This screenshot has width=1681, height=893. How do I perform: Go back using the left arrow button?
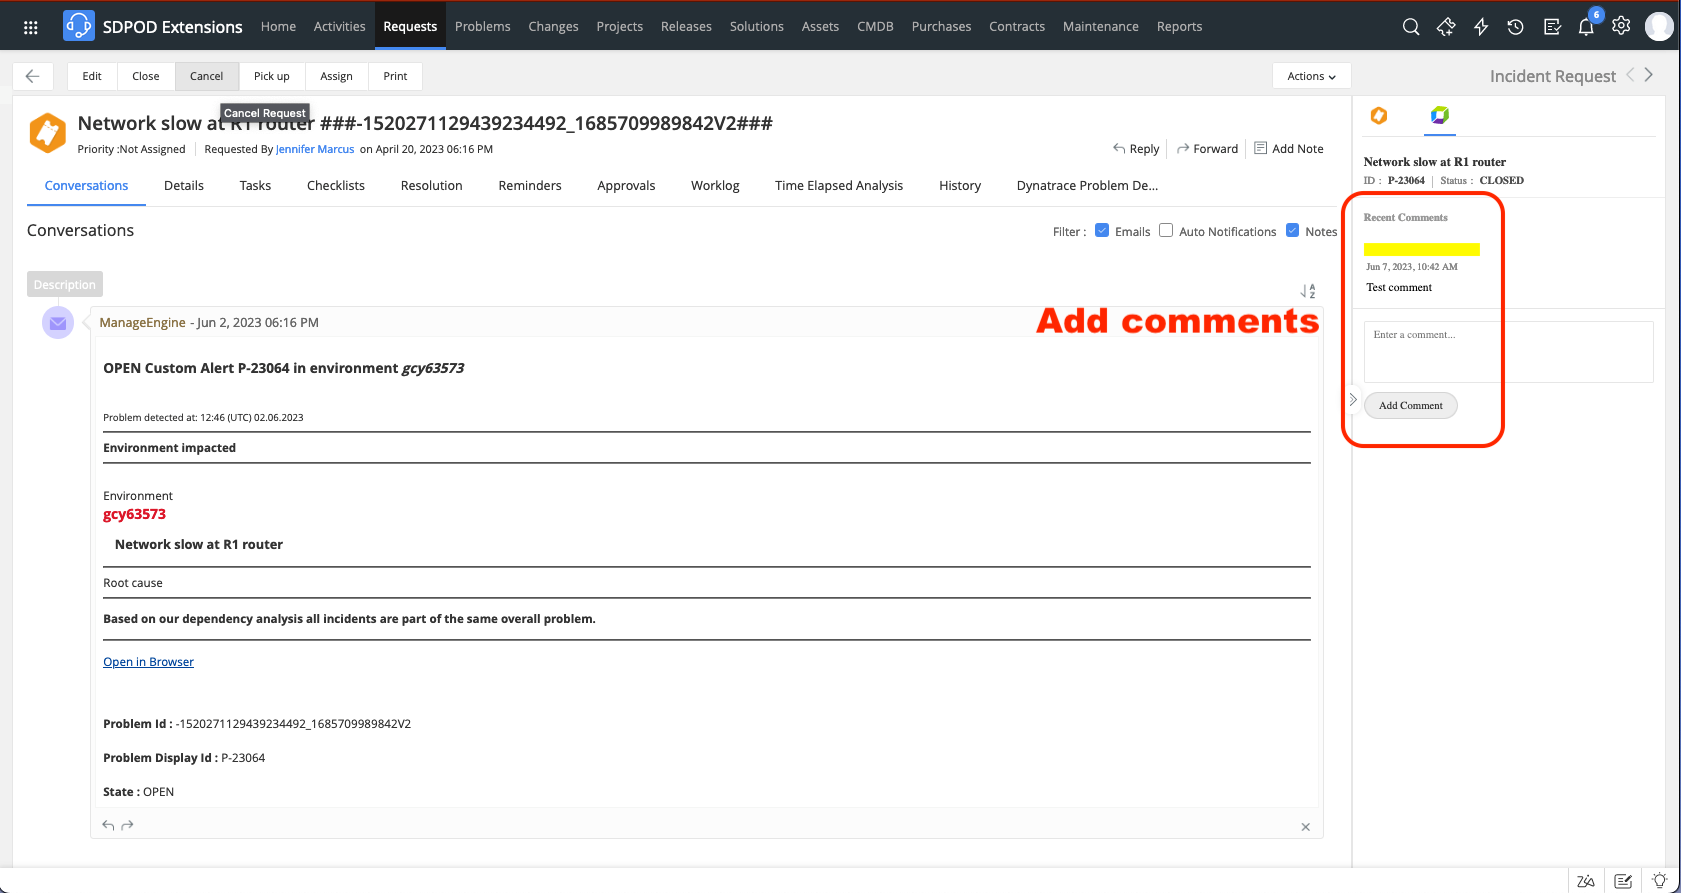pos(33,76)
